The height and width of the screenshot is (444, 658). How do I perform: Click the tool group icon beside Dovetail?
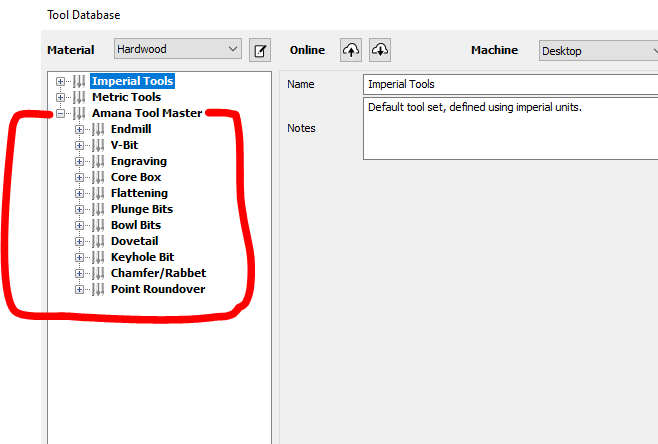[x=98, y=241]
